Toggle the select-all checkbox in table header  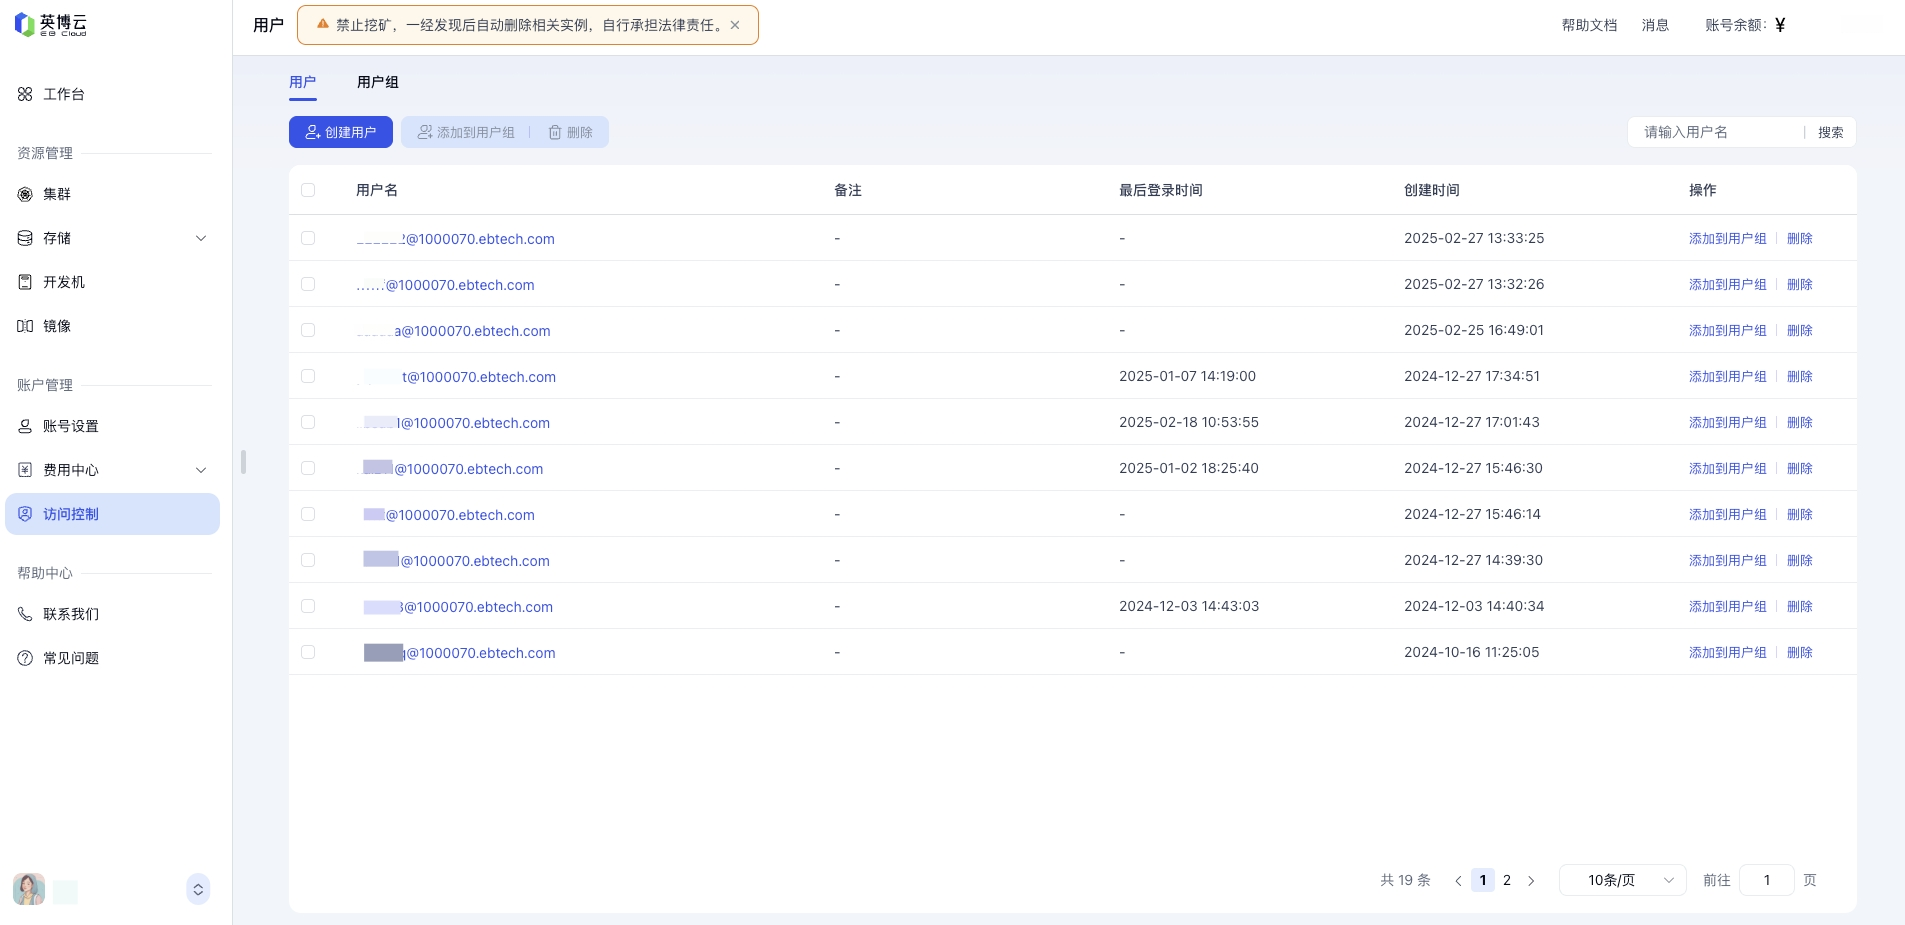308,190
